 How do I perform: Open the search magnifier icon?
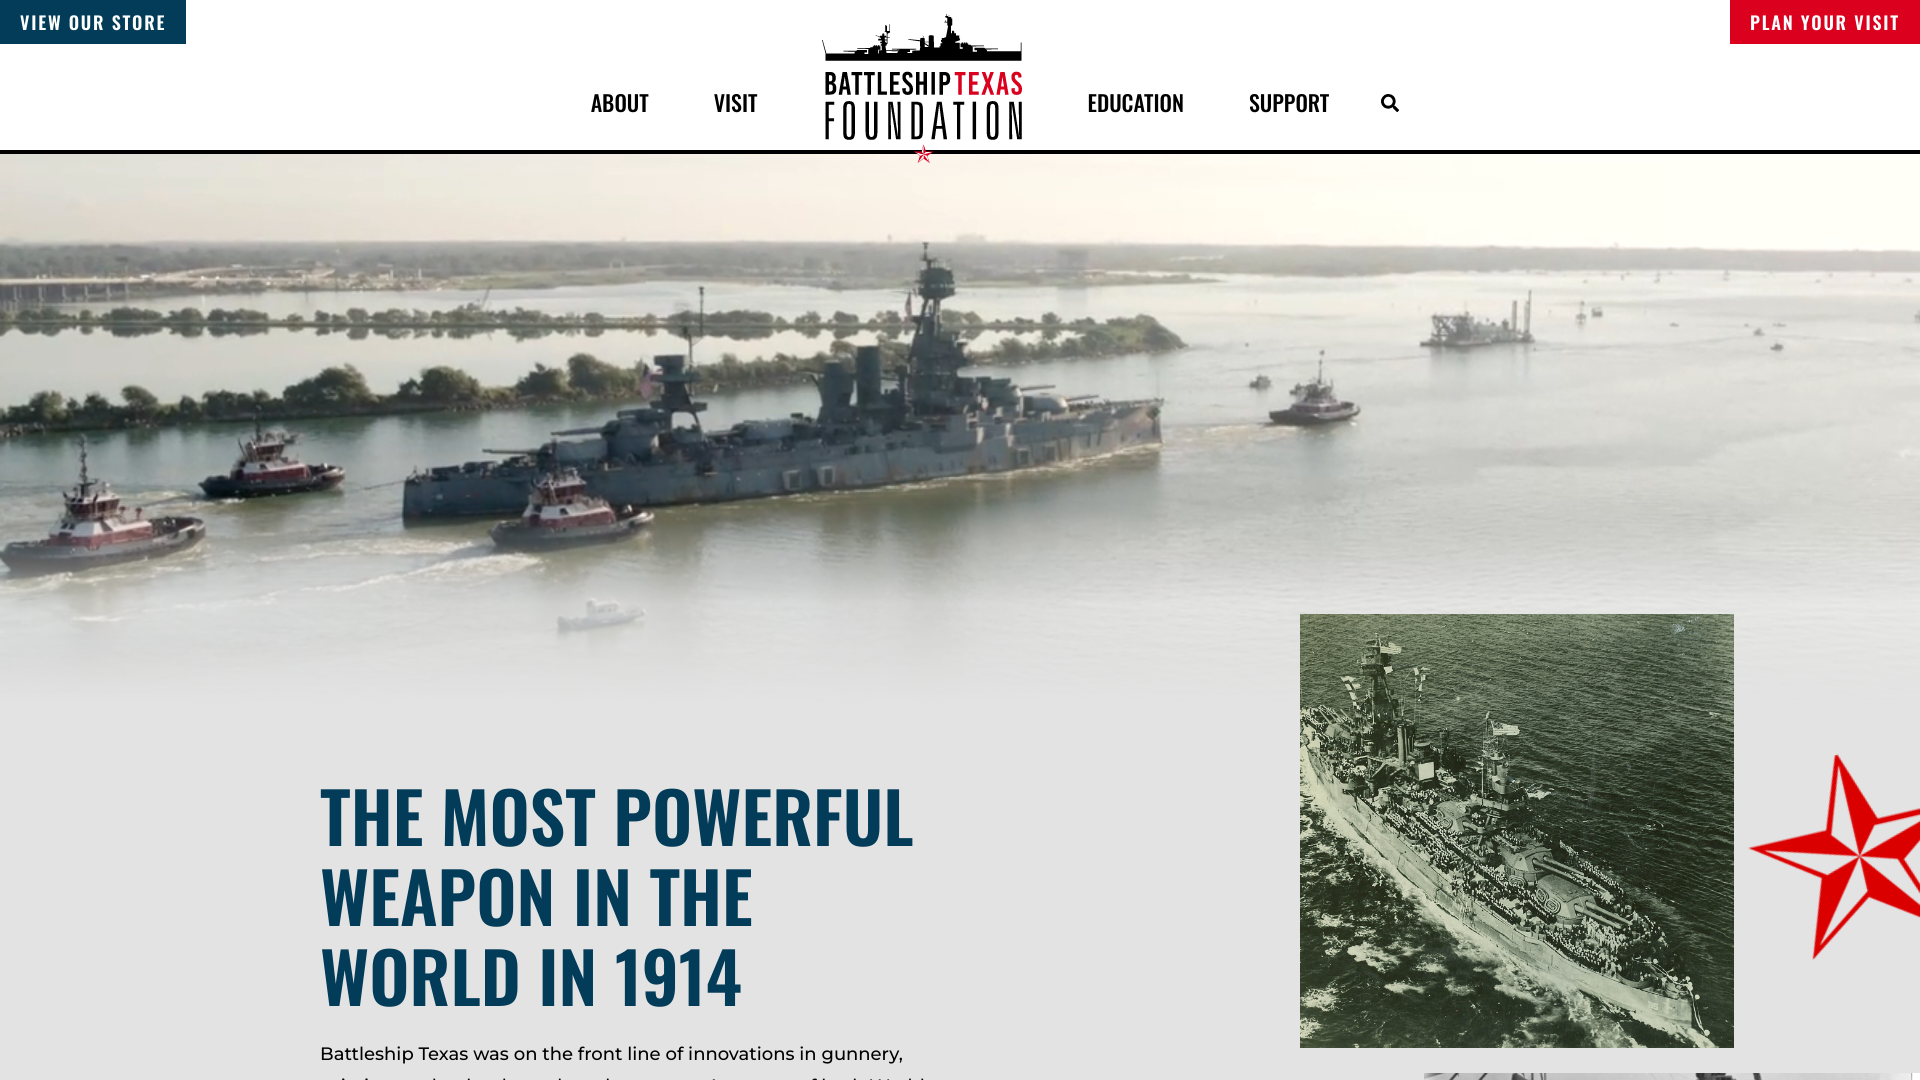click(x=1389, y=103)
